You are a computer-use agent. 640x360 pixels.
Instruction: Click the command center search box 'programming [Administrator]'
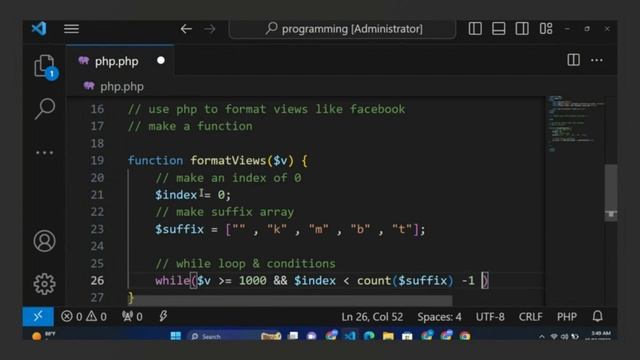click(342, 29)
